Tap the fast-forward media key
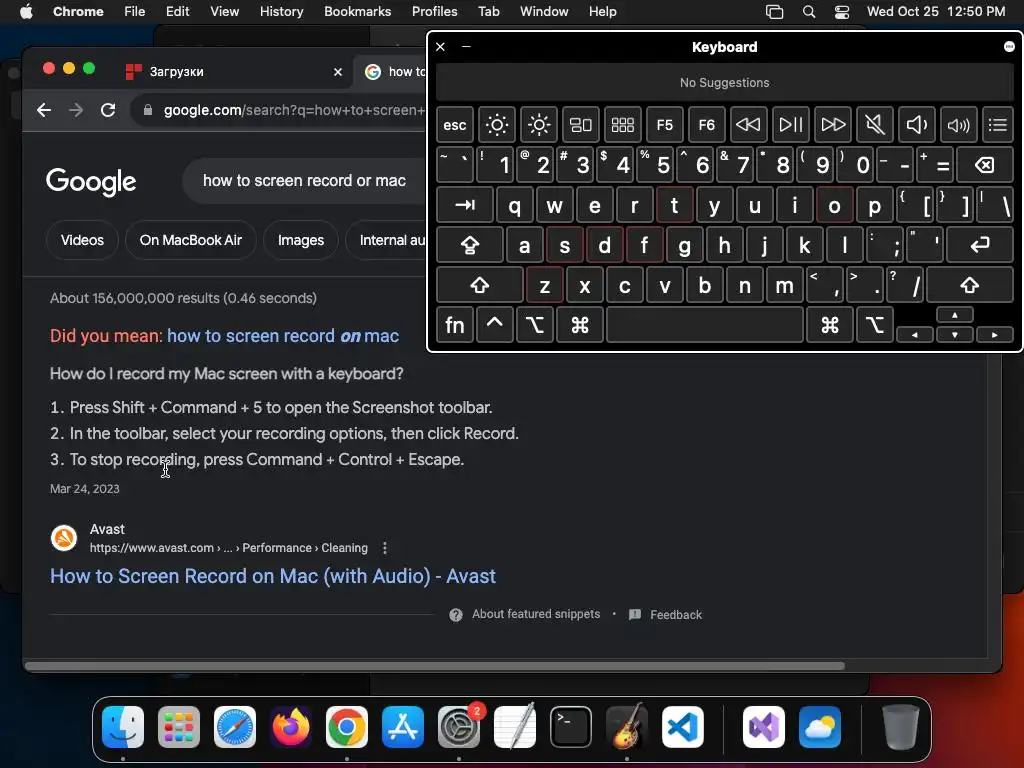This screenshot has height=768, width=1024. (x=833, y=125)
